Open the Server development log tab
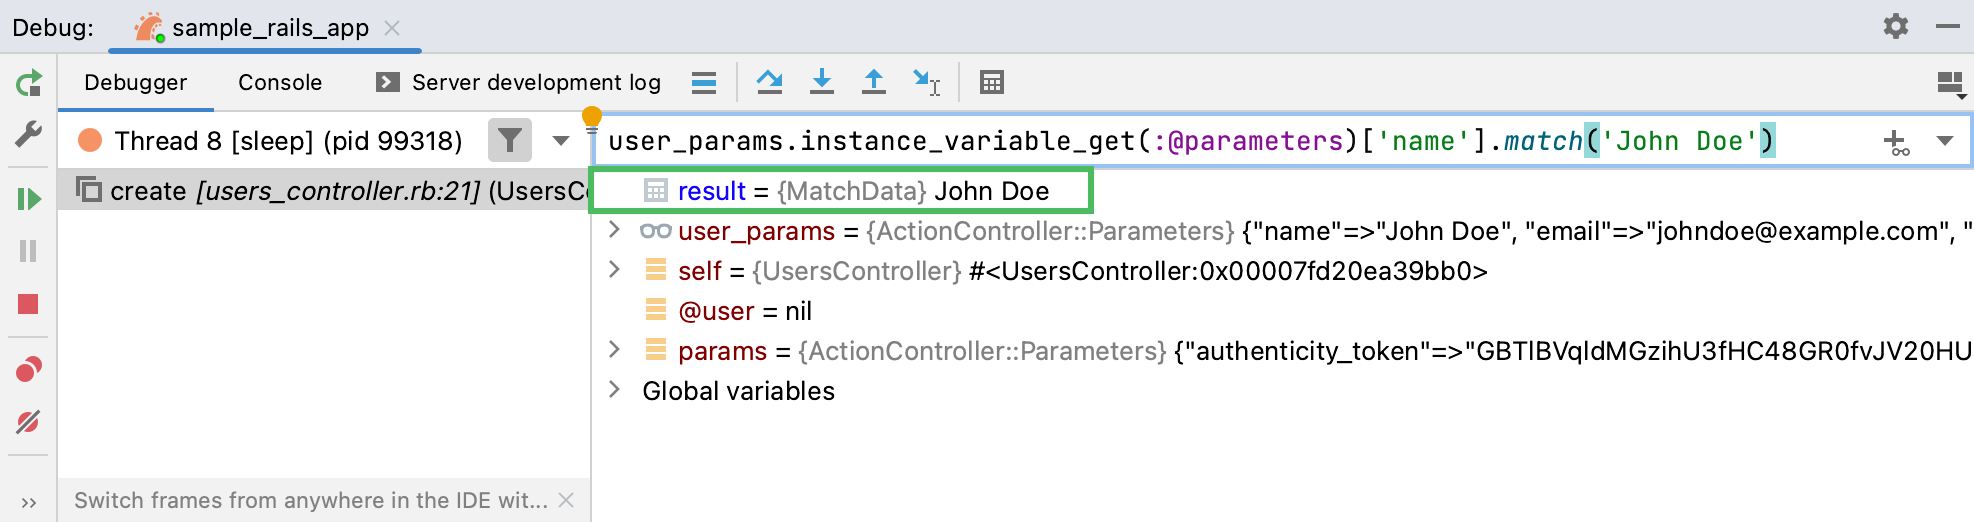Image resolution: width=1974 pixels, height=522 pixels. click(519, 82)
